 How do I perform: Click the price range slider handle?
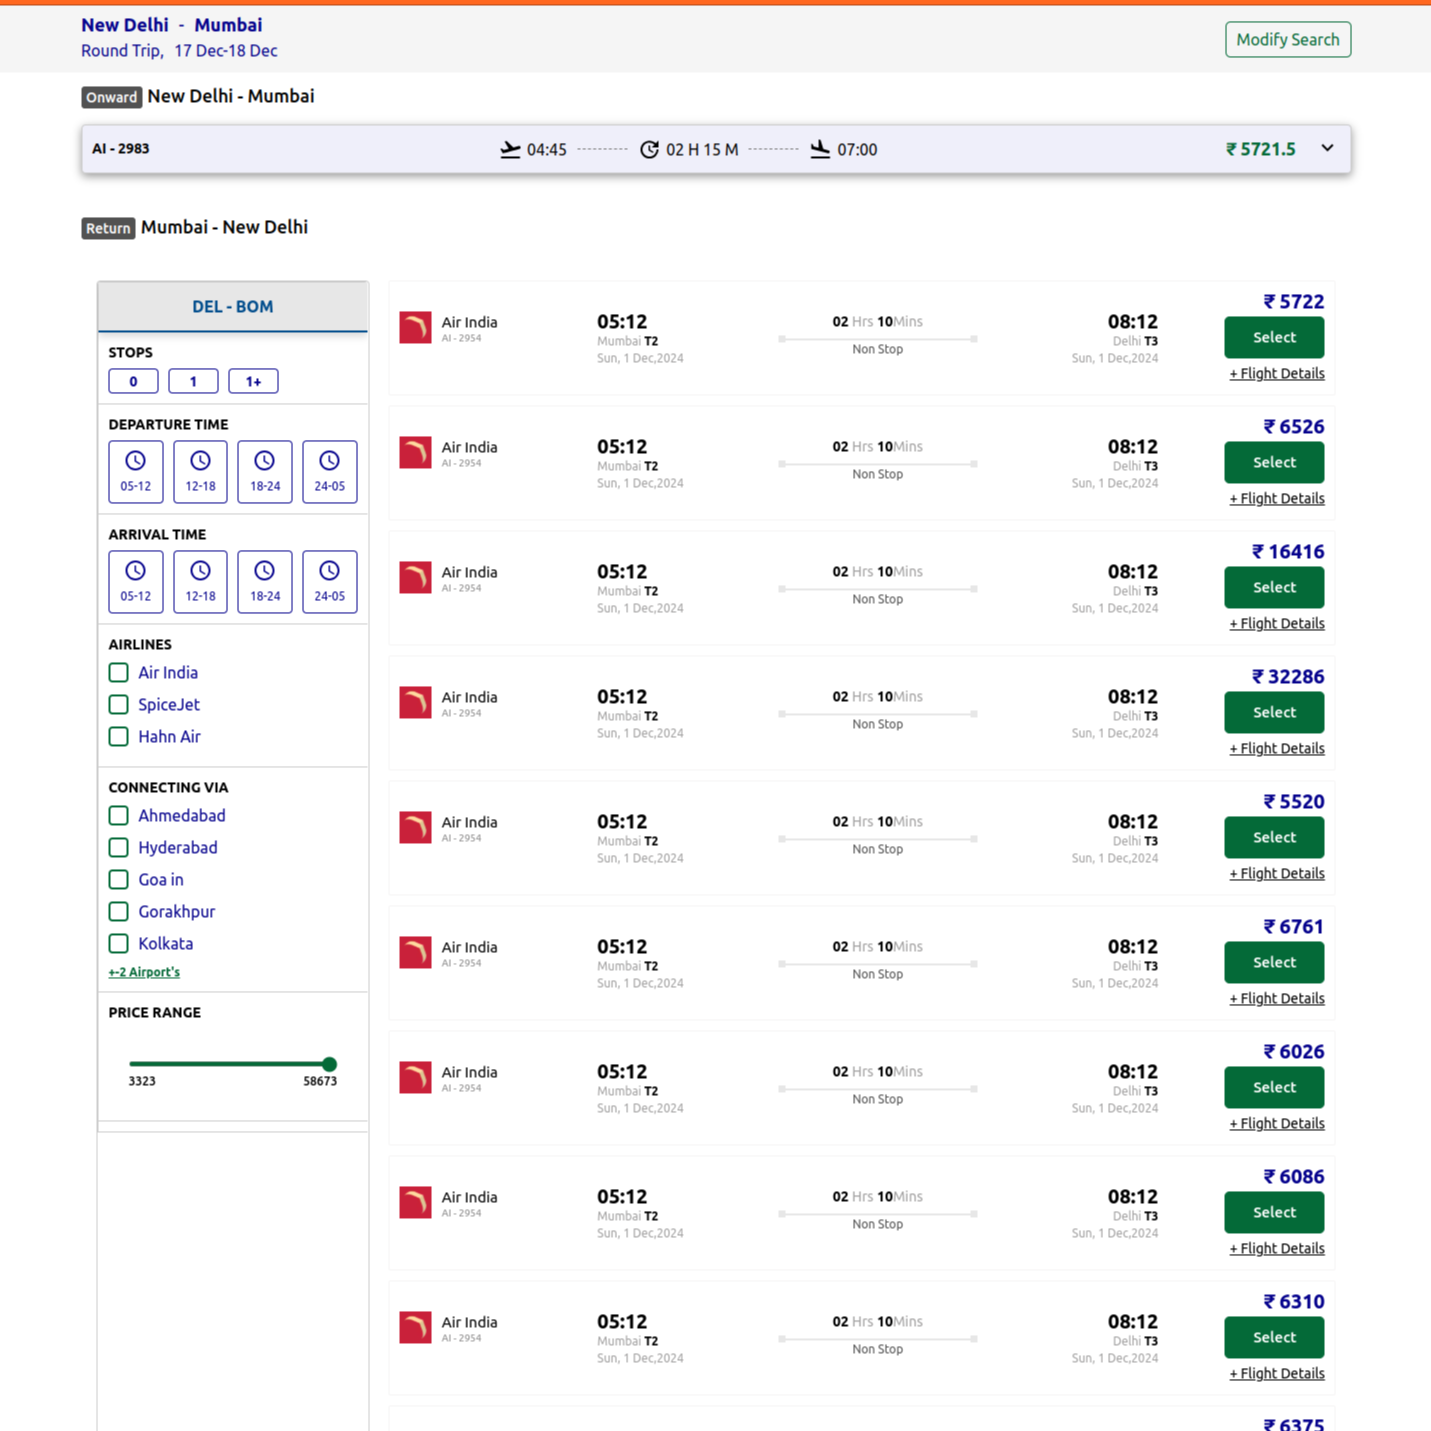329,1064
